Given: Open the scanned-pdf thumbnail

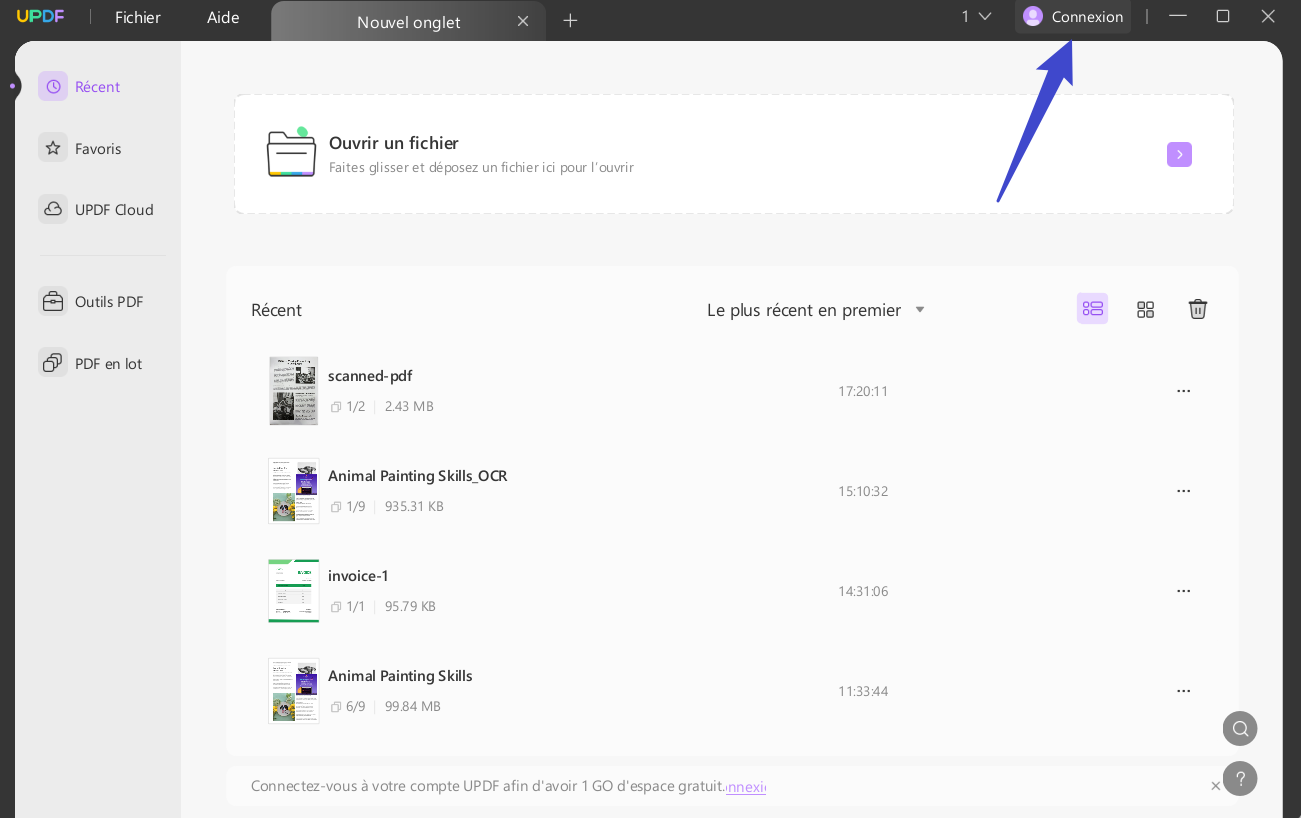Looking at the screenshot, I should [294, 391].
